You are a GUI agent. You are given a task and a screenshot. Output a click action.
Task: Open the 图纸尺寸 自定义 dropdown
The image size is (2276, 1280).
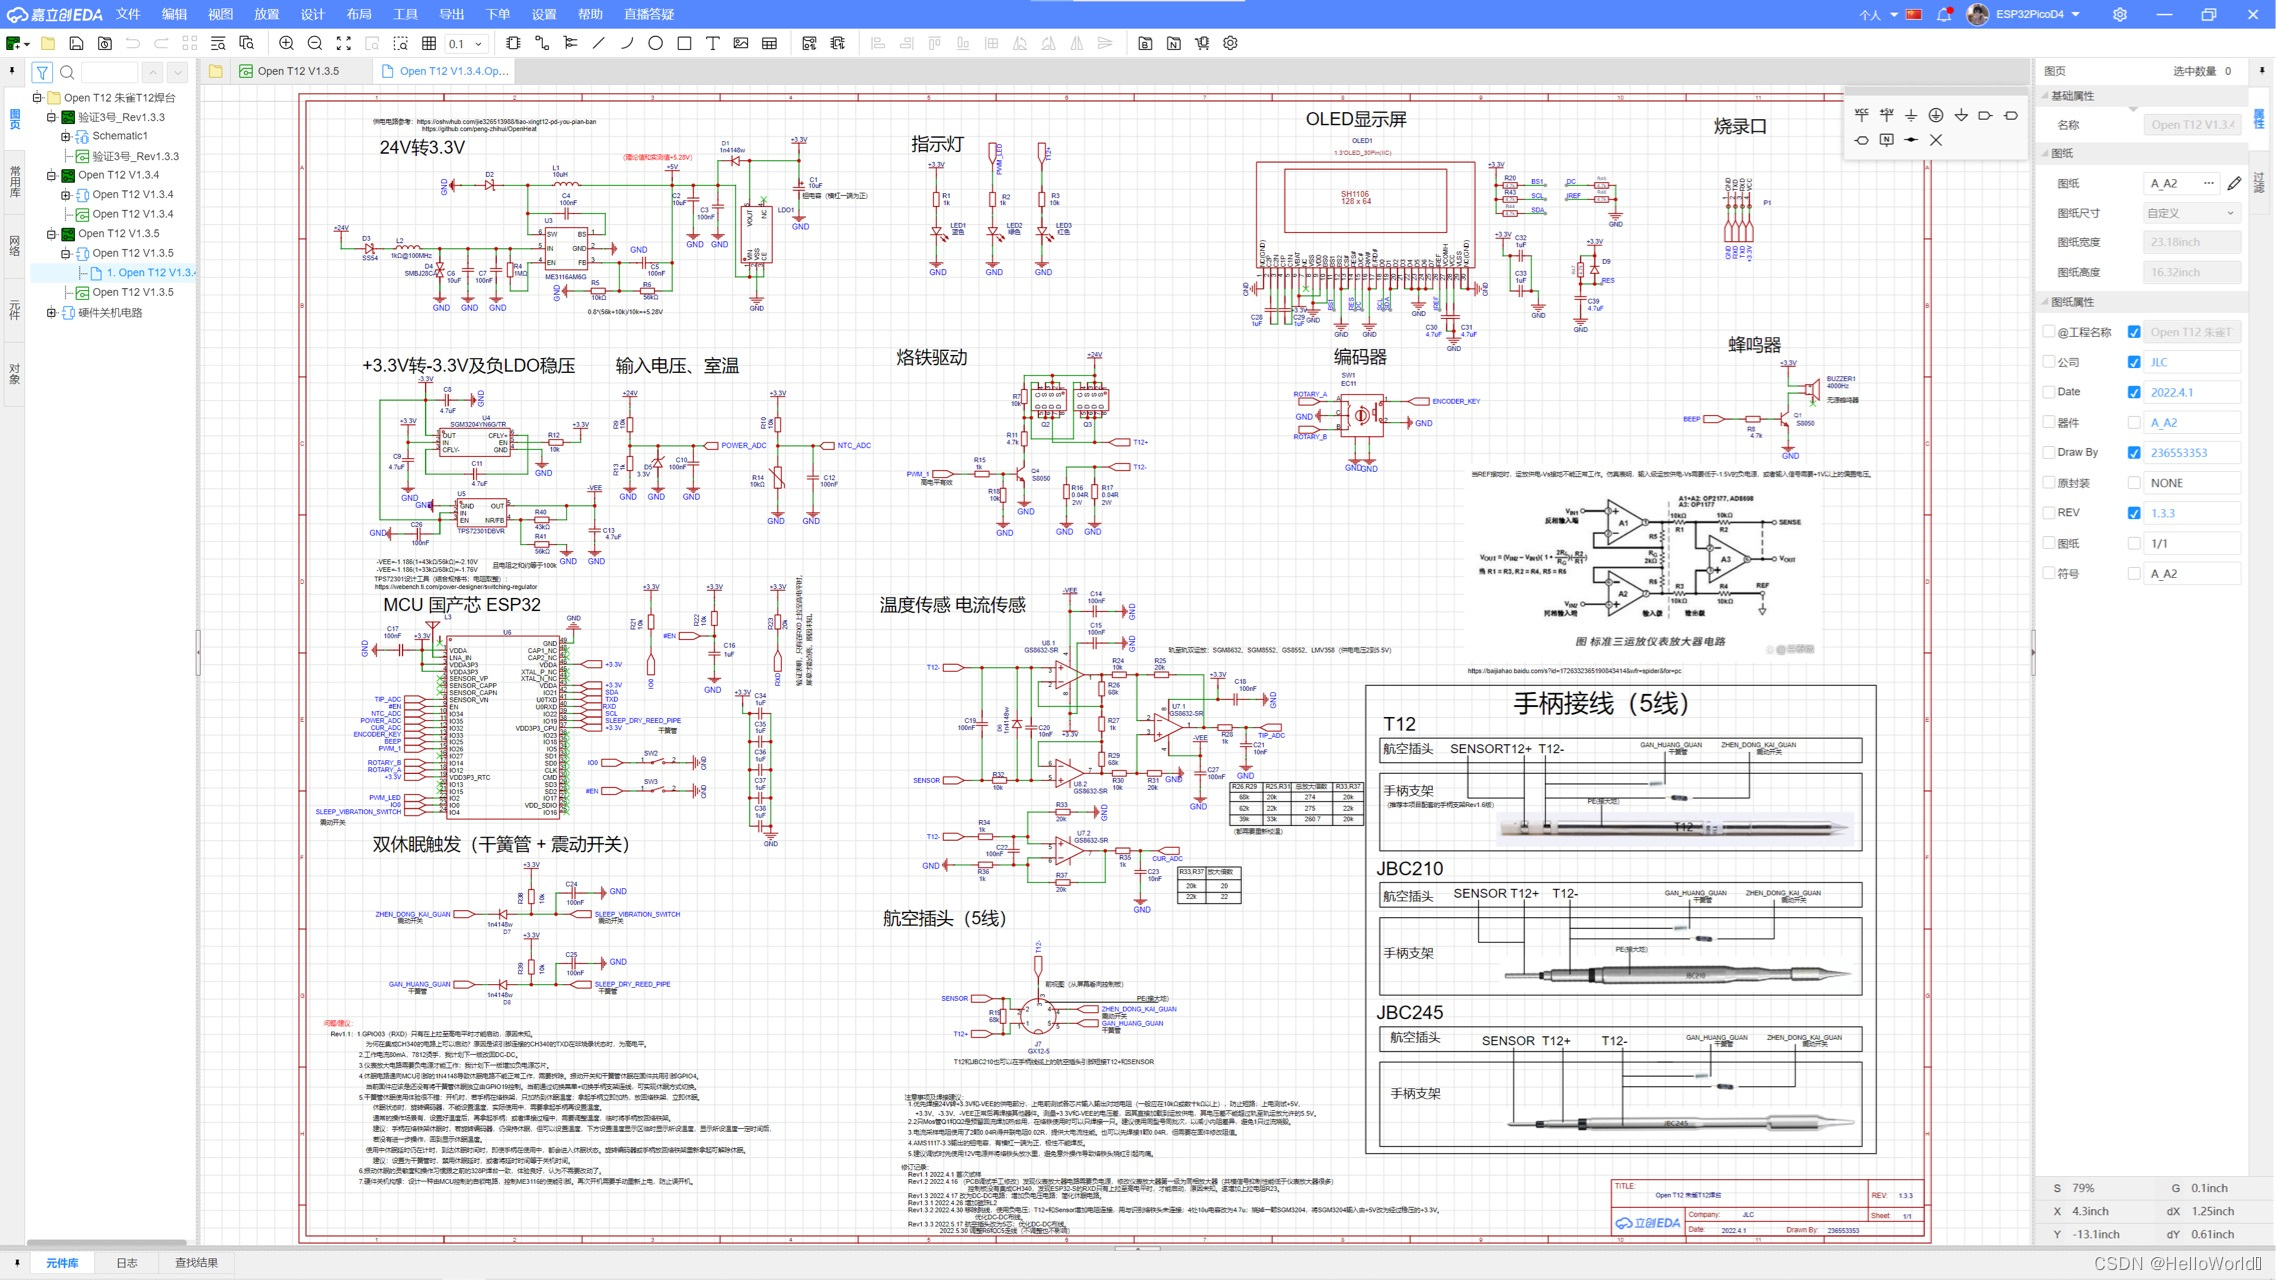[2191, 213]
